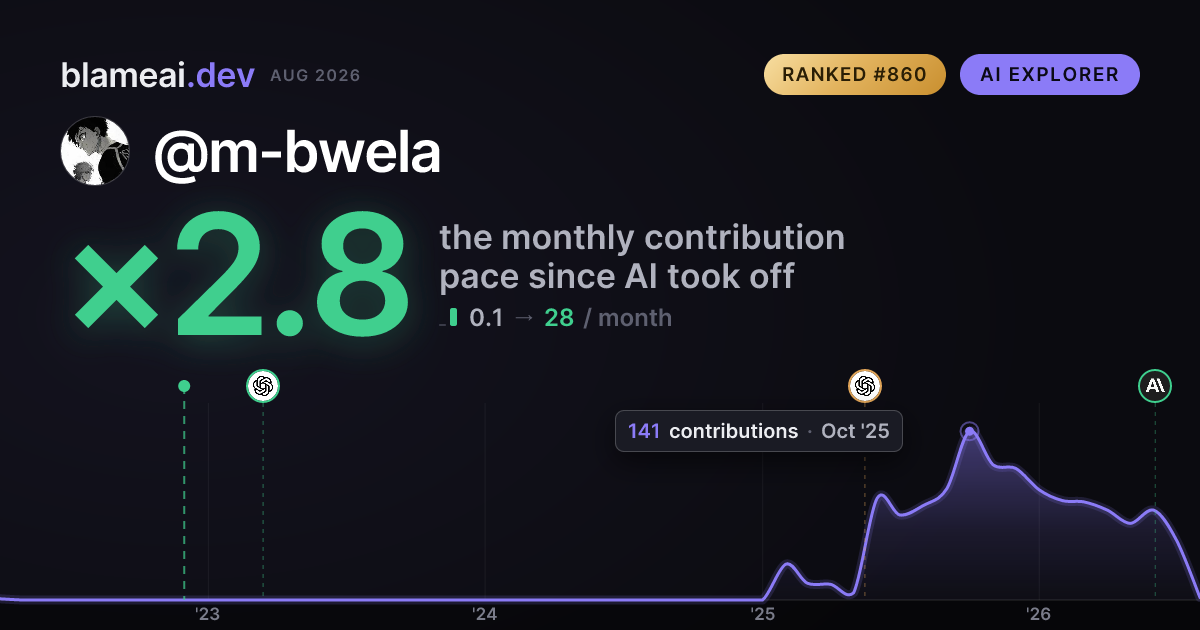Click the RANKED #860 badge
Viewport: 1200px width, 630px height.
point(855,75)
